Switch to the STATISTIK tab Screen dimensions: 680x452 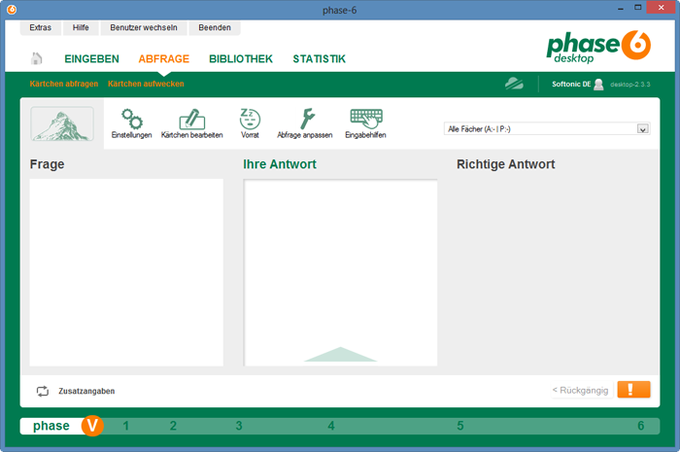coord(319,59)
